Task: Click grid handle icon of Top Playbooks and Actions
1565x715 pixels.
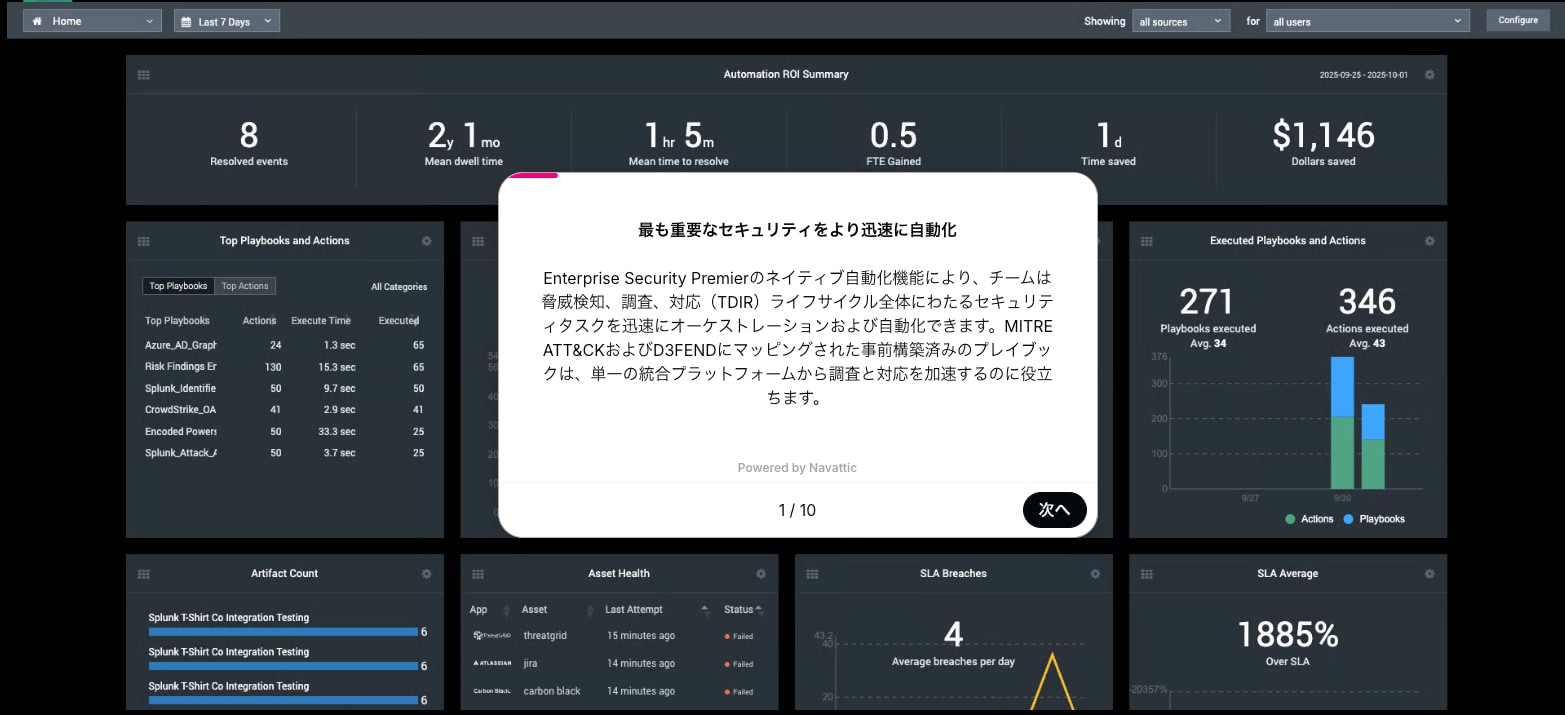Action: 144,241
